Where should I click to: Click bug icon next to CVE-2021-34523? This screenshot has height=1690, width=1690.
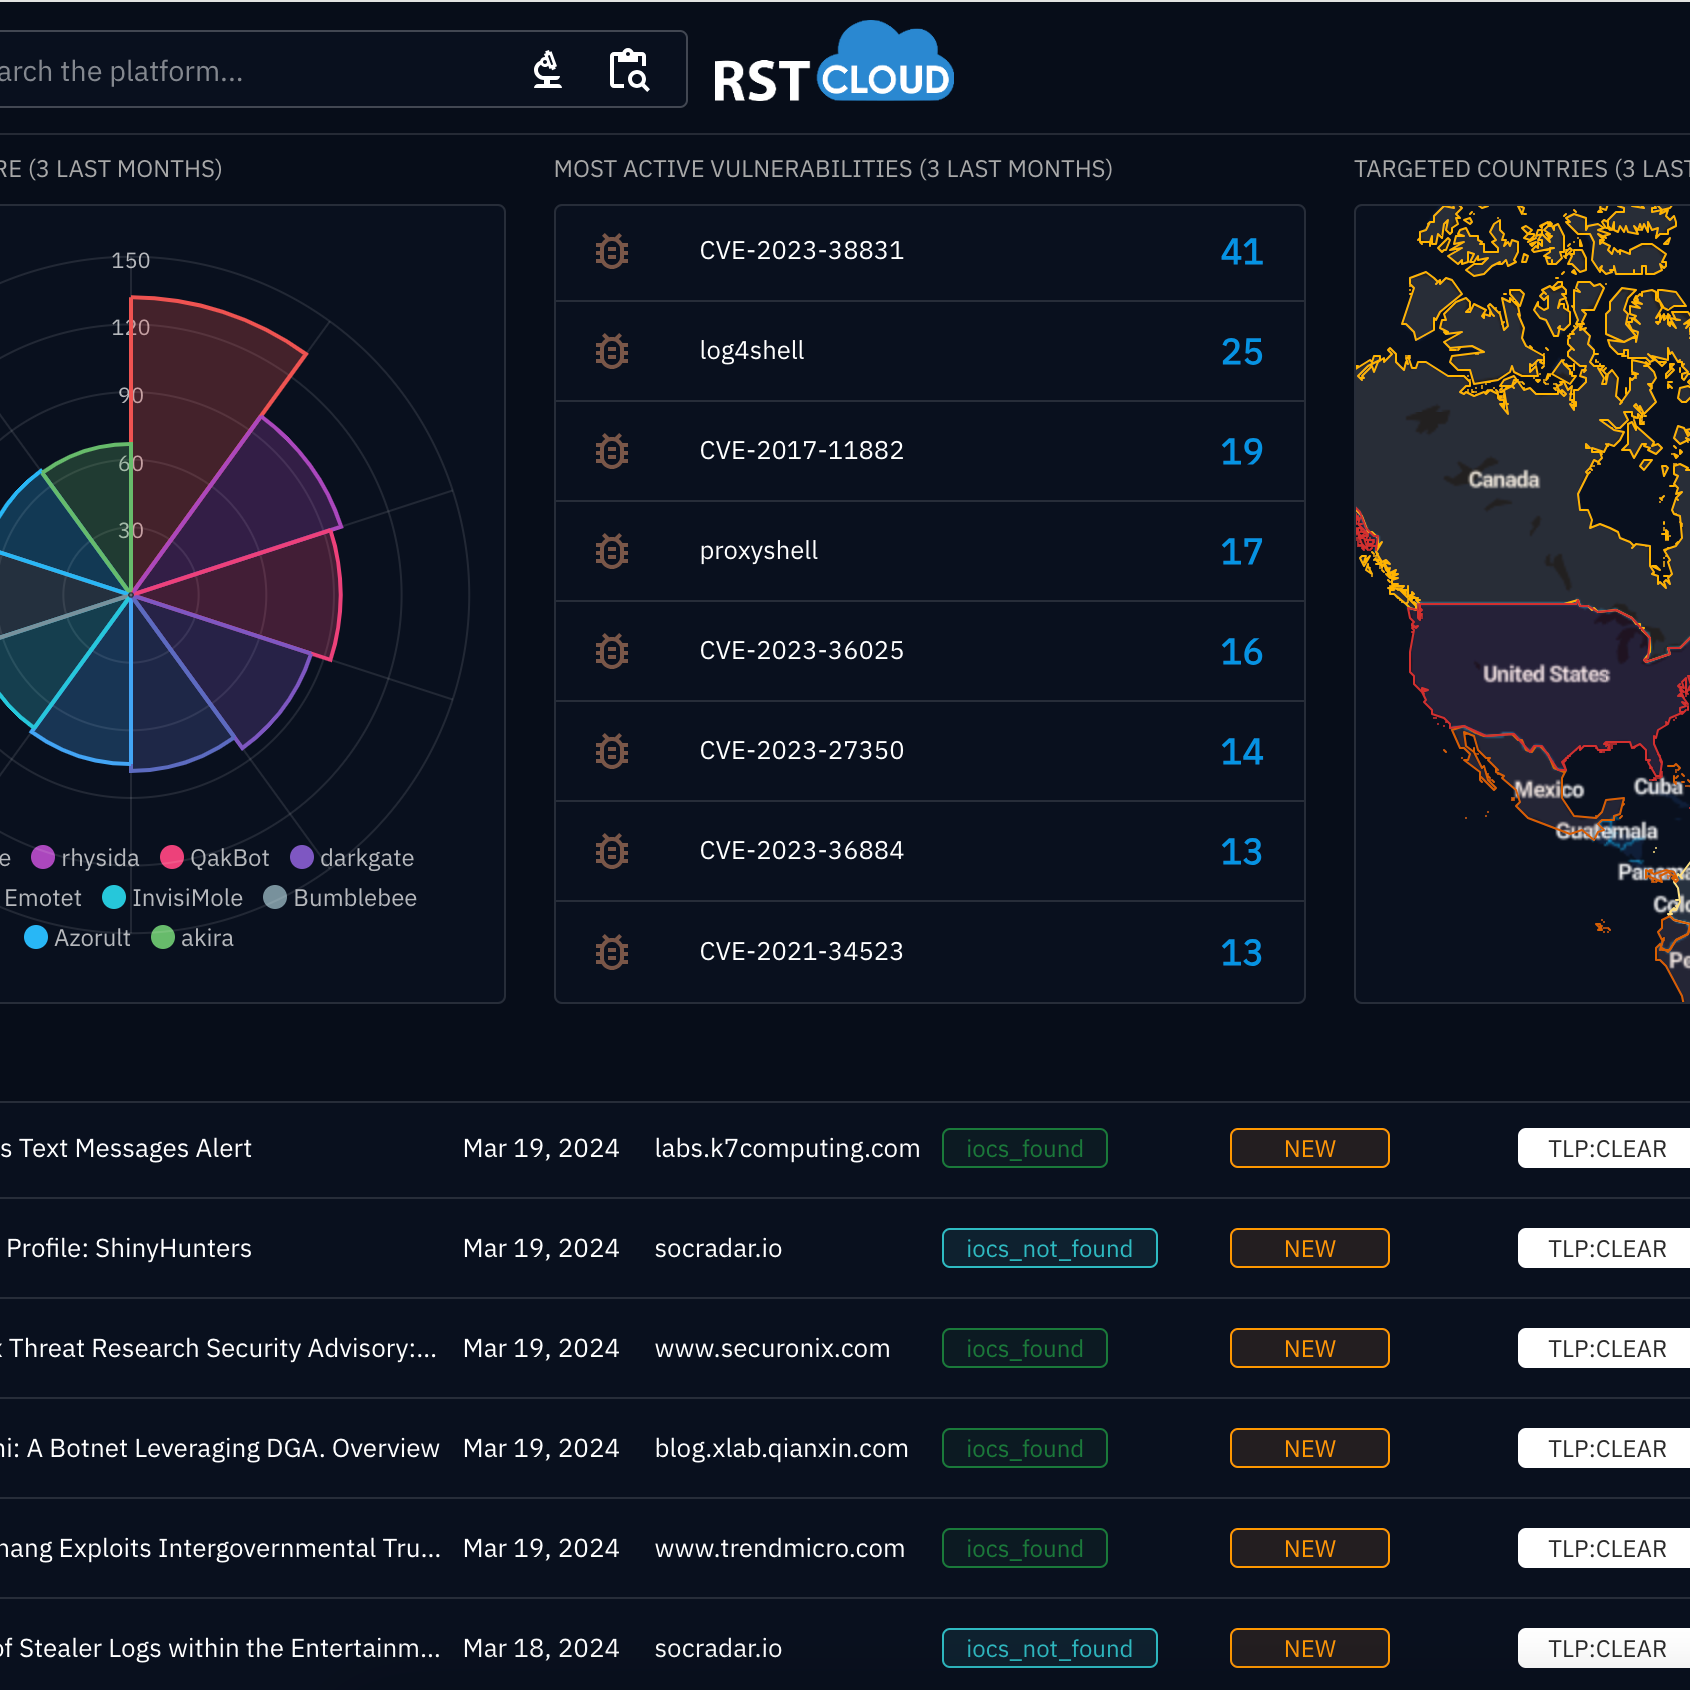[612, 952]
